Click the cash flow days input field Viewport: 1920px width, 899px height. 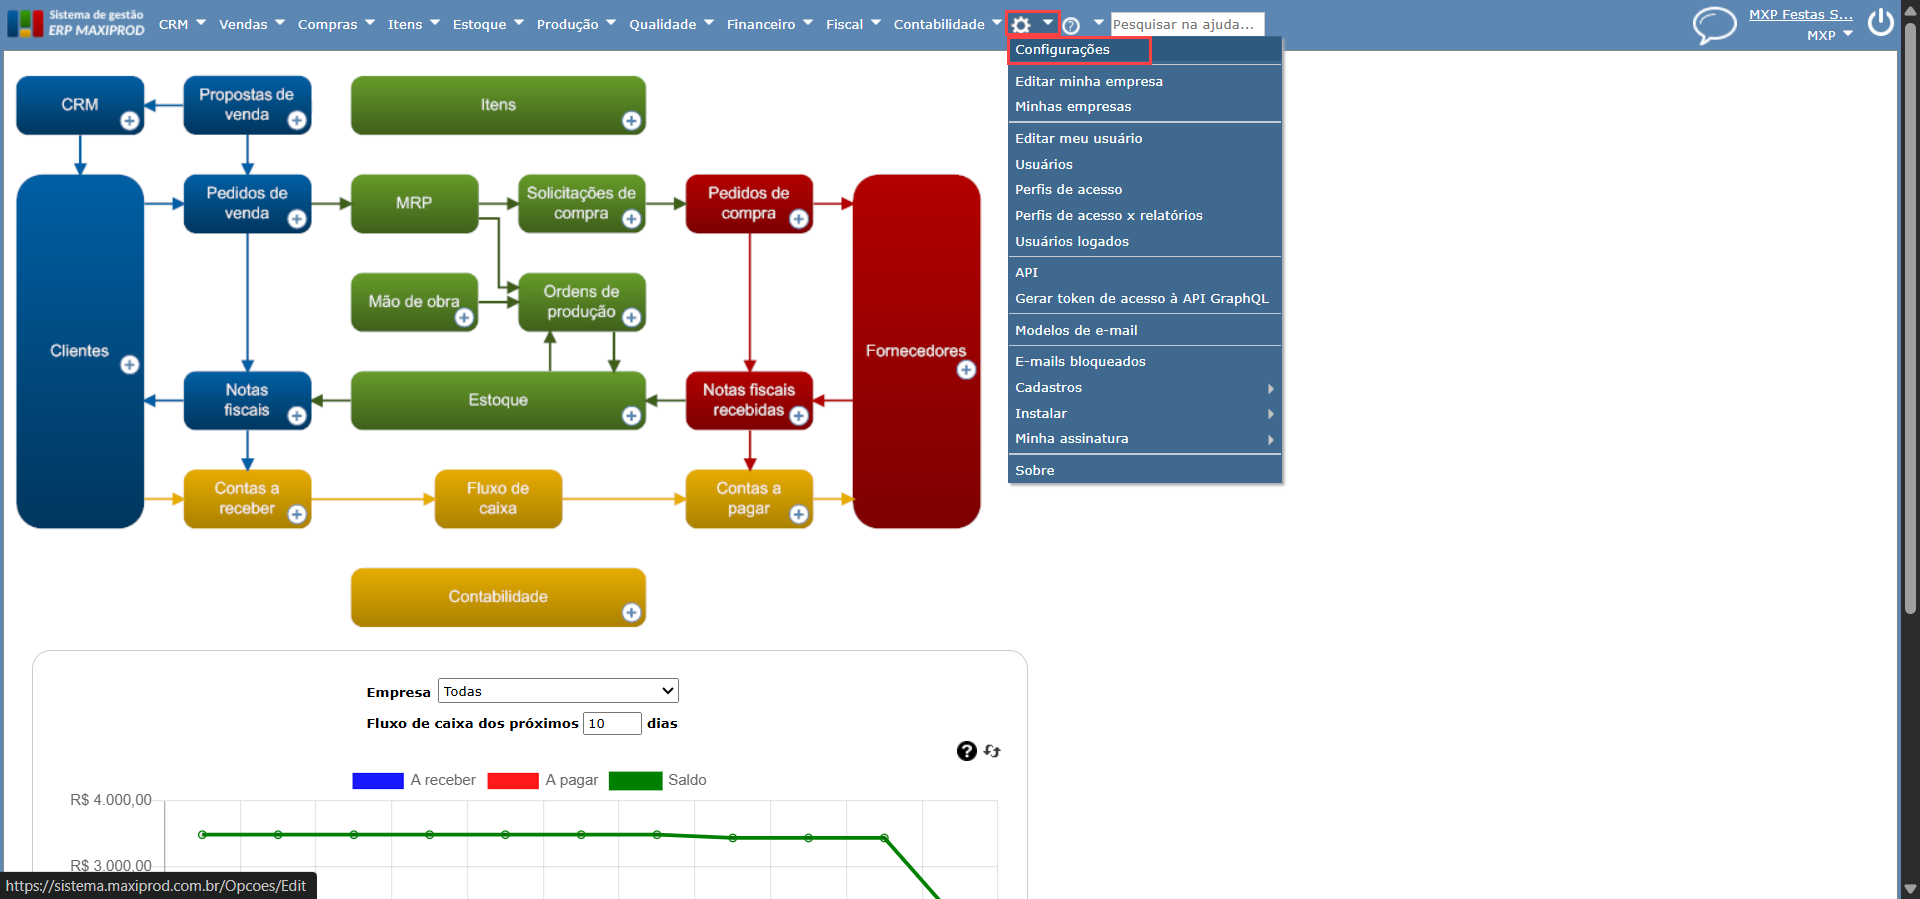click(x=612, y=723)
